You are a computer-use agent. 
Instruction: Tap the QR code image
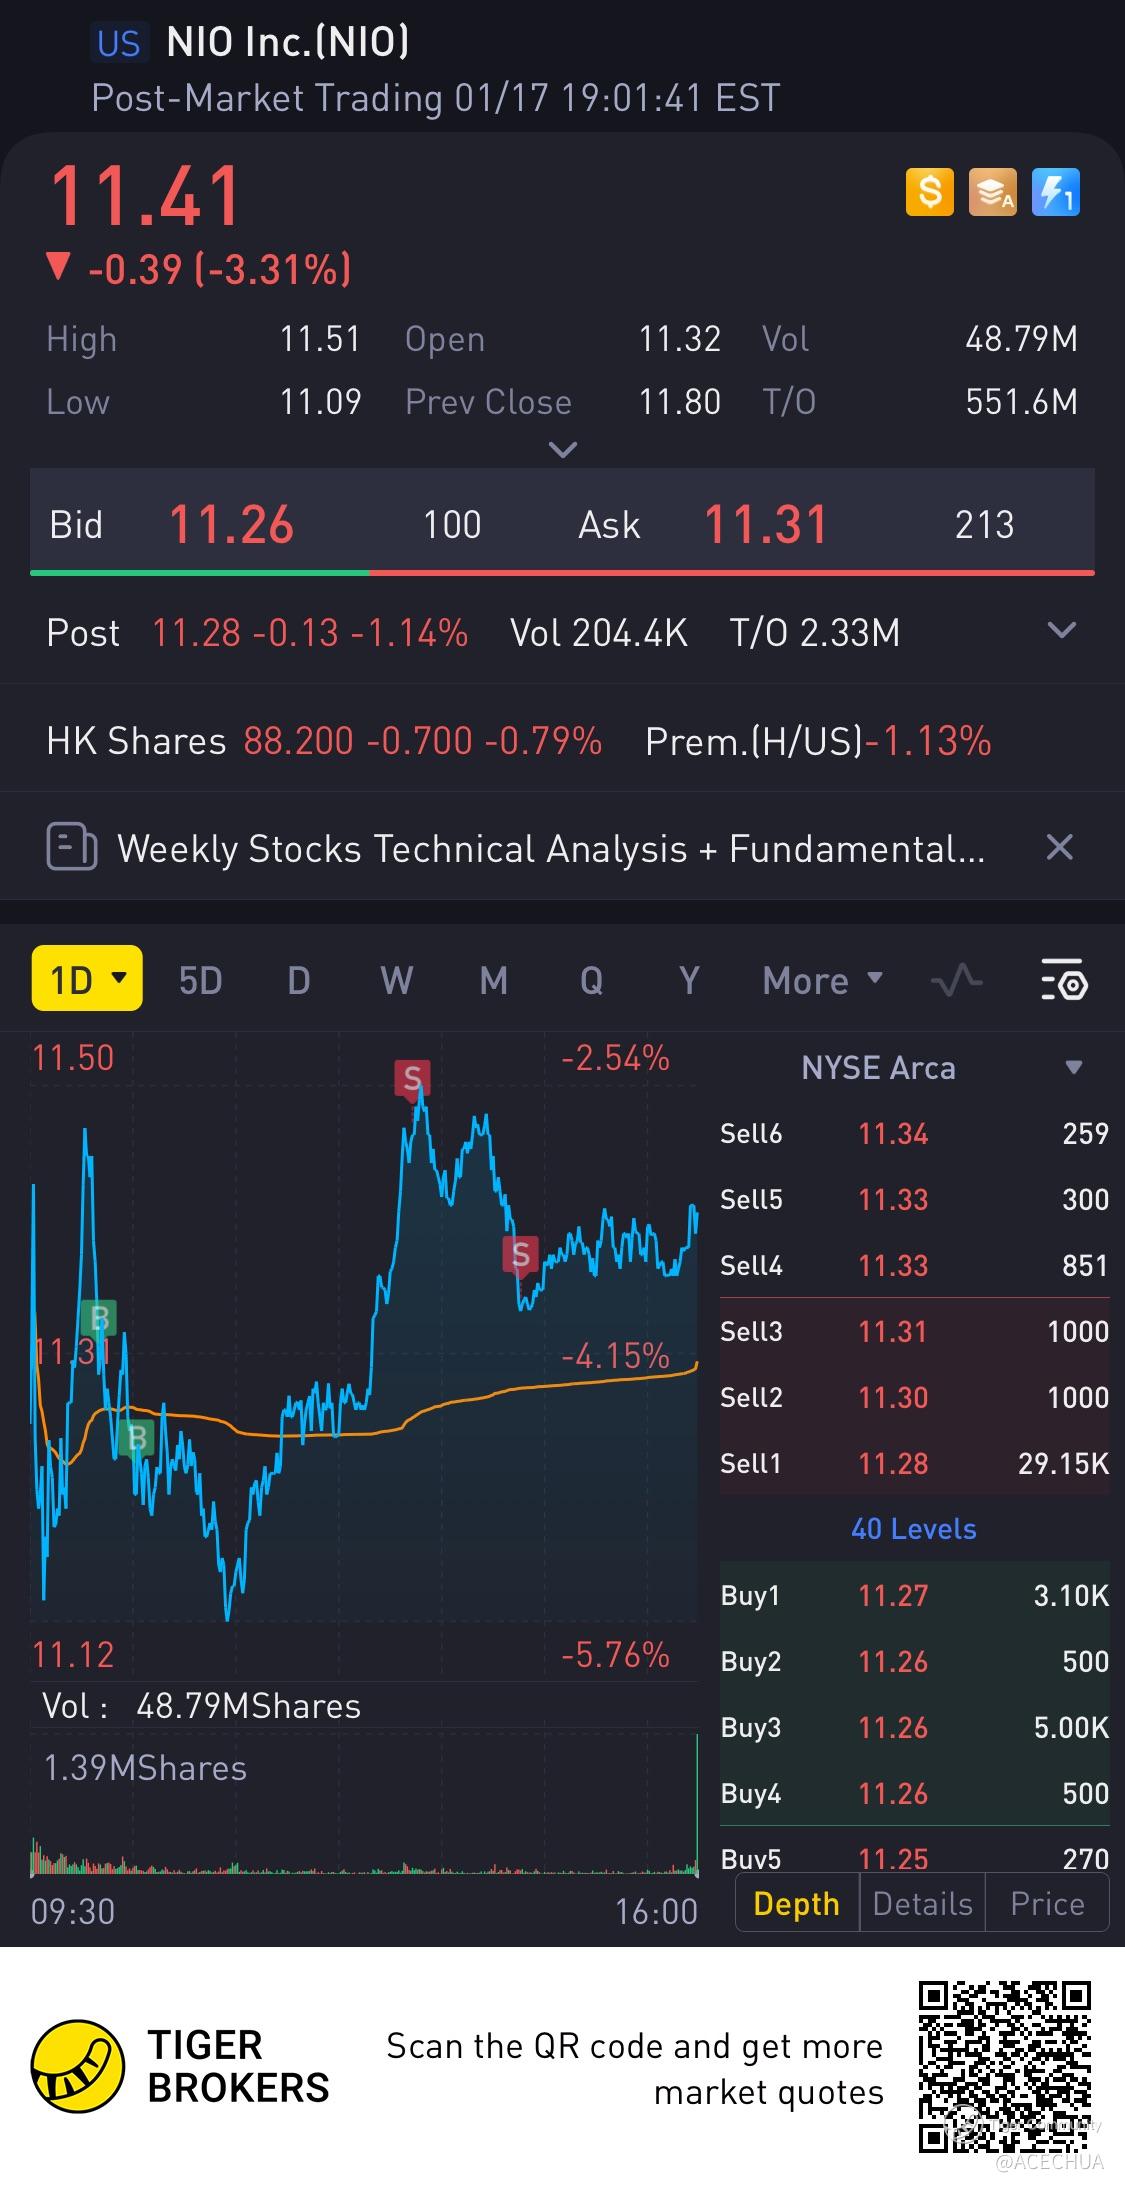(1005, 2067)
